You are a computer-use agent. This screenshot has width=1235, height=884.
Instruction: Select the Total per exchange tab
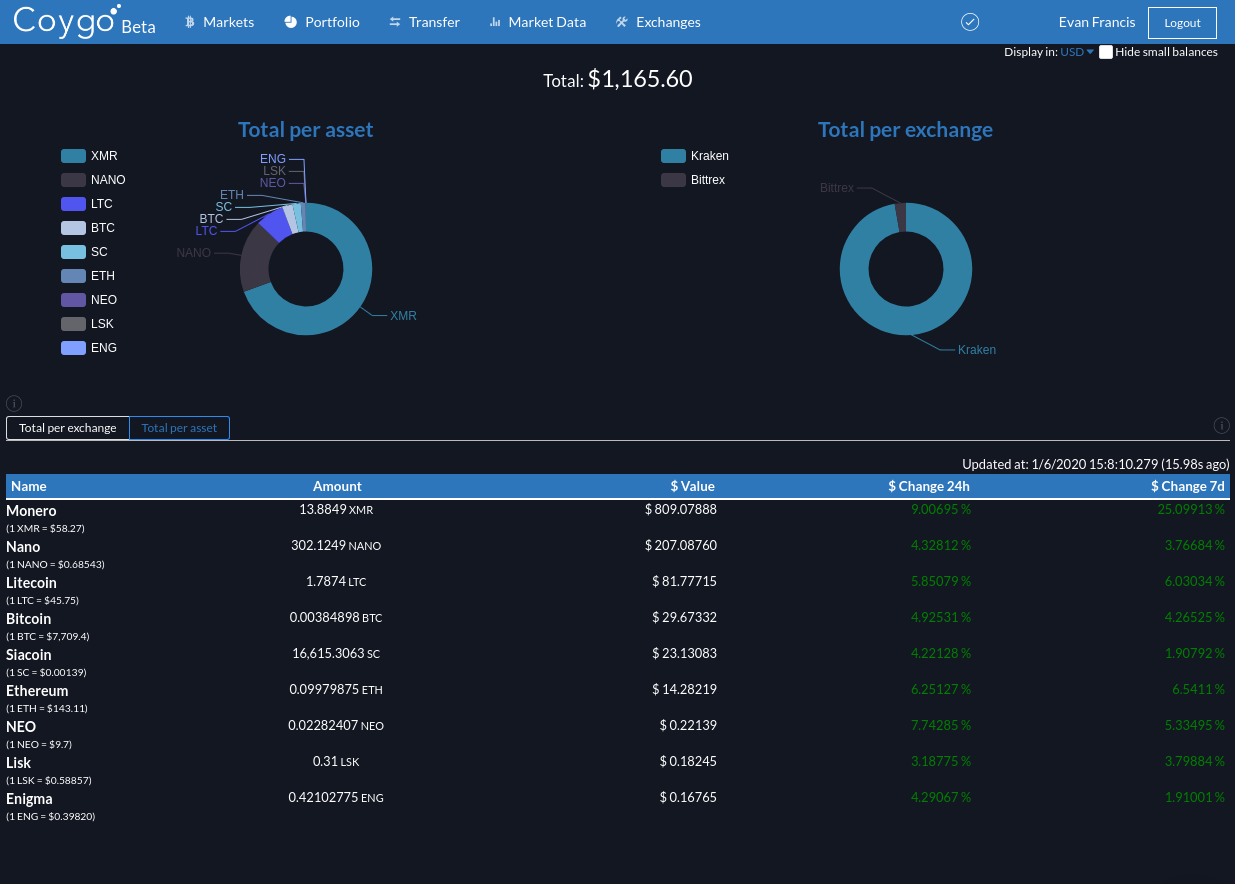[68, 428]
